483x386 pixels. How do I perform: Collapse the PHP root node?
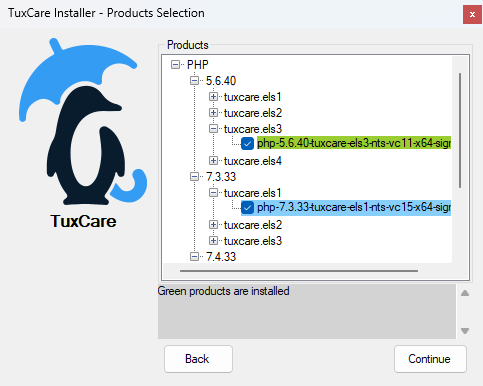pos(175,64)
